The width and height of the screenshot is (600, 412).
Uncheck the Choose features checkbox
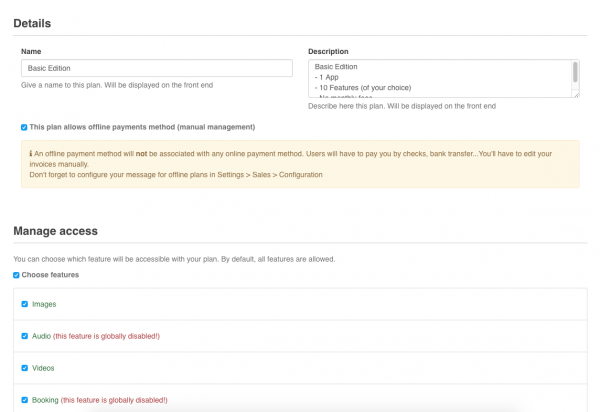click(x=16, y=275)
